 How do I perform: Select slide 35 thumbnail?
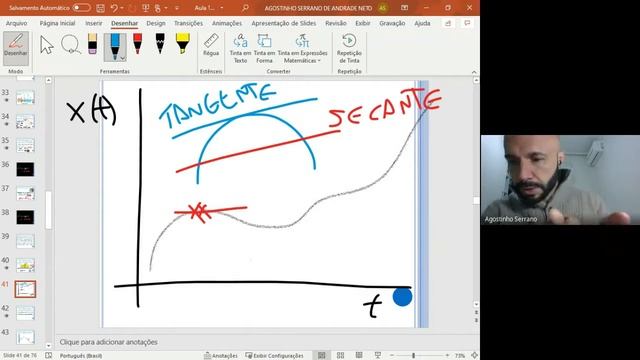pyautogui.click(x=25, y=145)
